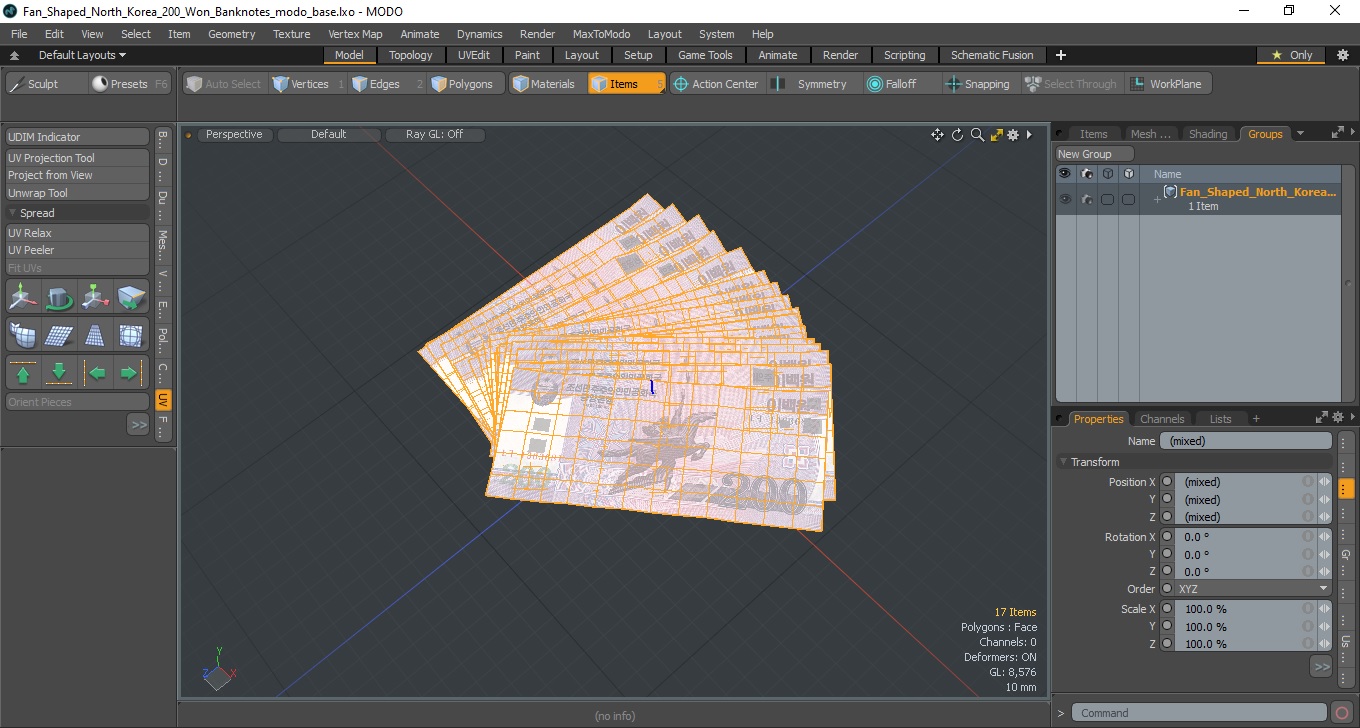Open the rotation Order XYZ dropdown
This screenshot has height=728, width=1360.
(1253, 589)
